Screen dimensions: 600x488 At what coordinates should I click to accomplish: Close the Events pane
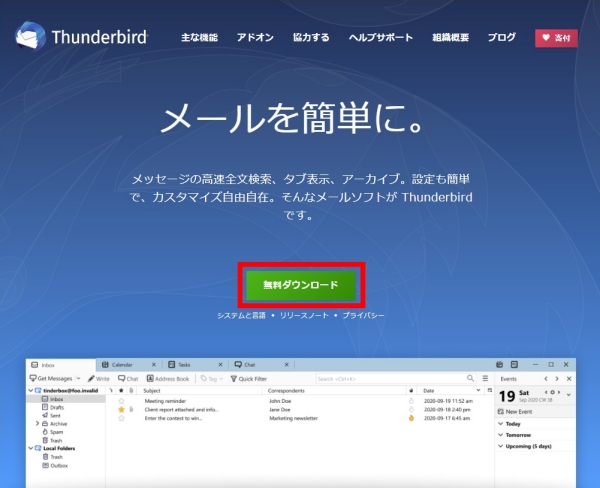pyautogui.click(x=569, y=379)
